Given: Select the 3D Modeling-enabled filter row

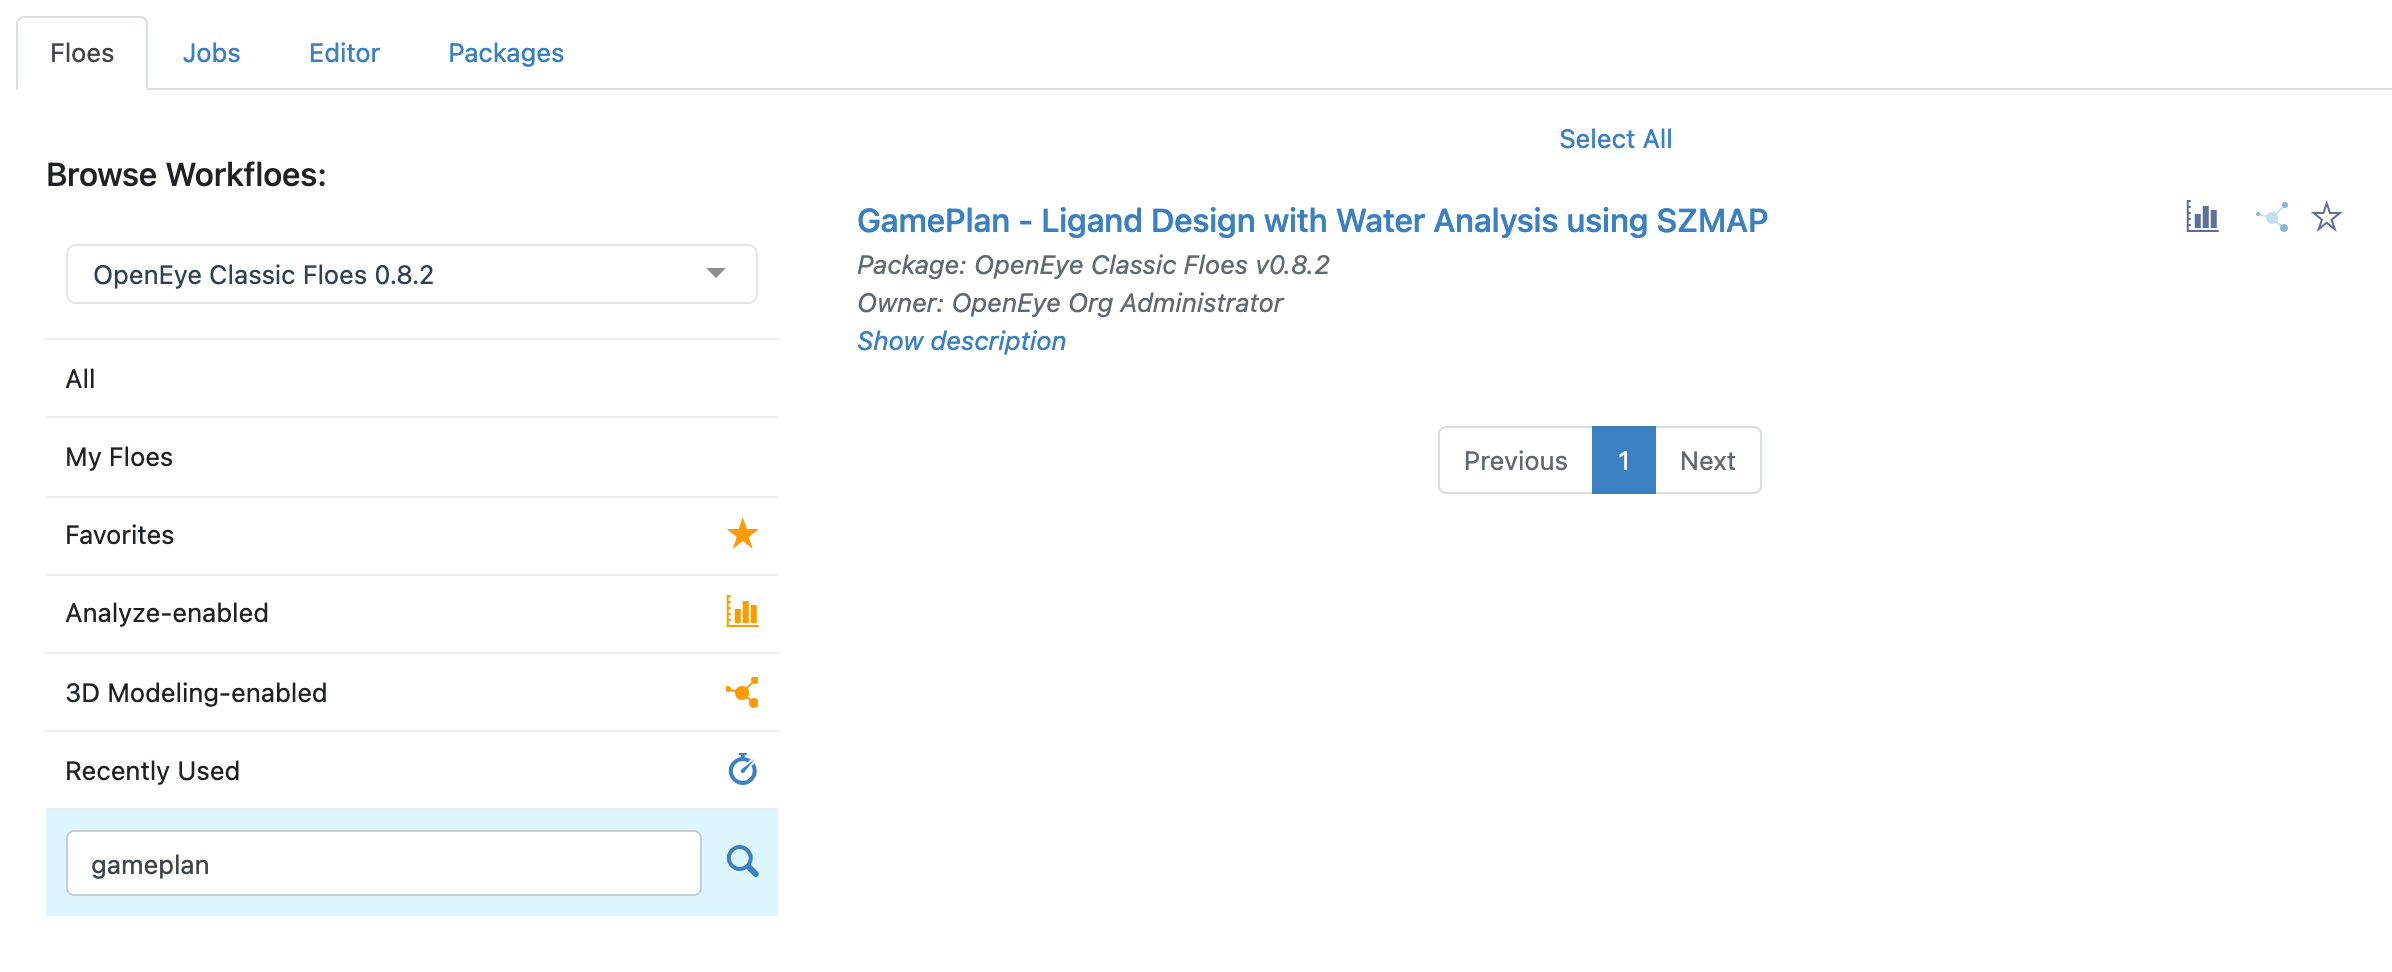Looking at the screenshot, I should coord(411,692).
